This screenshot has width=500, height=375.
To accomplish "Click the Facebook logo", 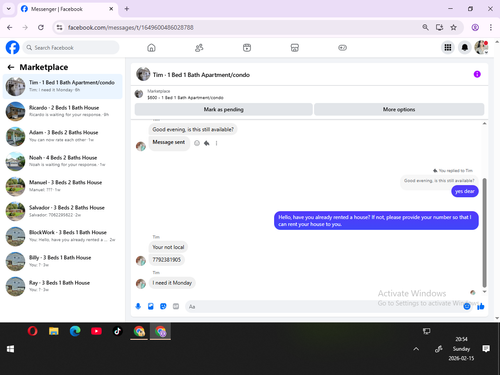I will [x=13, y=48].
